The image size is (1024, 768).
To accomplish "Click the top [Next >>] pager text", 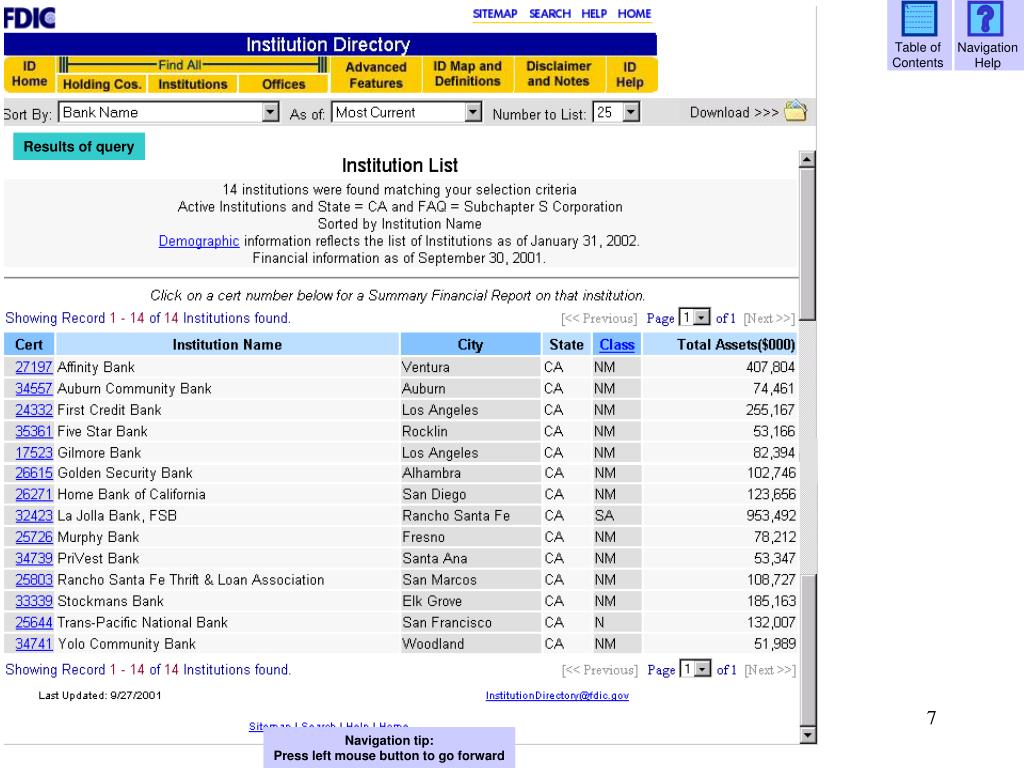I will (x=769, y=318).
